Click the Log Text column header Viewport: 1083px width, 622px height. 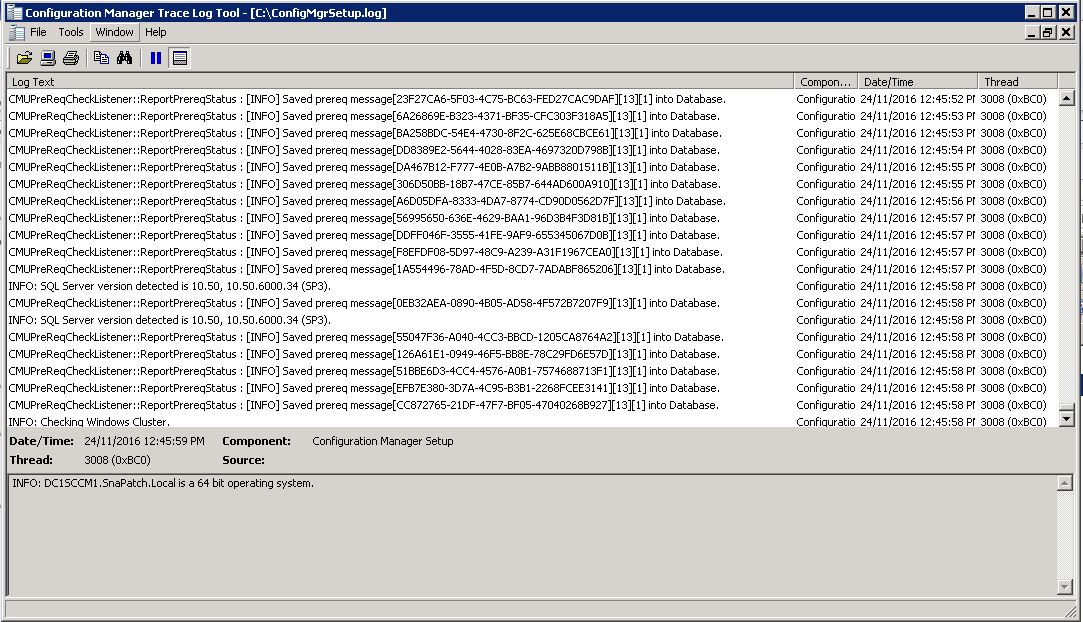click(x=400, y=81)
